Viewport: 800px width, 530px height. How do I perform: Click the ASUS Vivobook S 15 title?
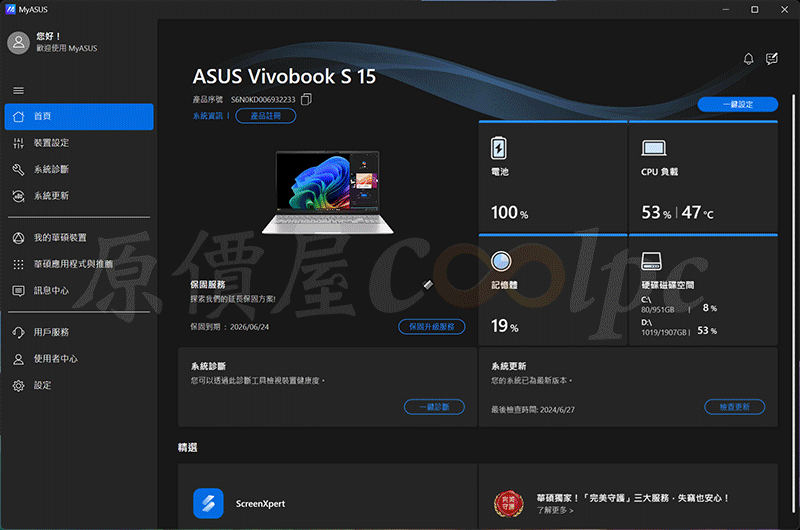click(x=284, y=77)
